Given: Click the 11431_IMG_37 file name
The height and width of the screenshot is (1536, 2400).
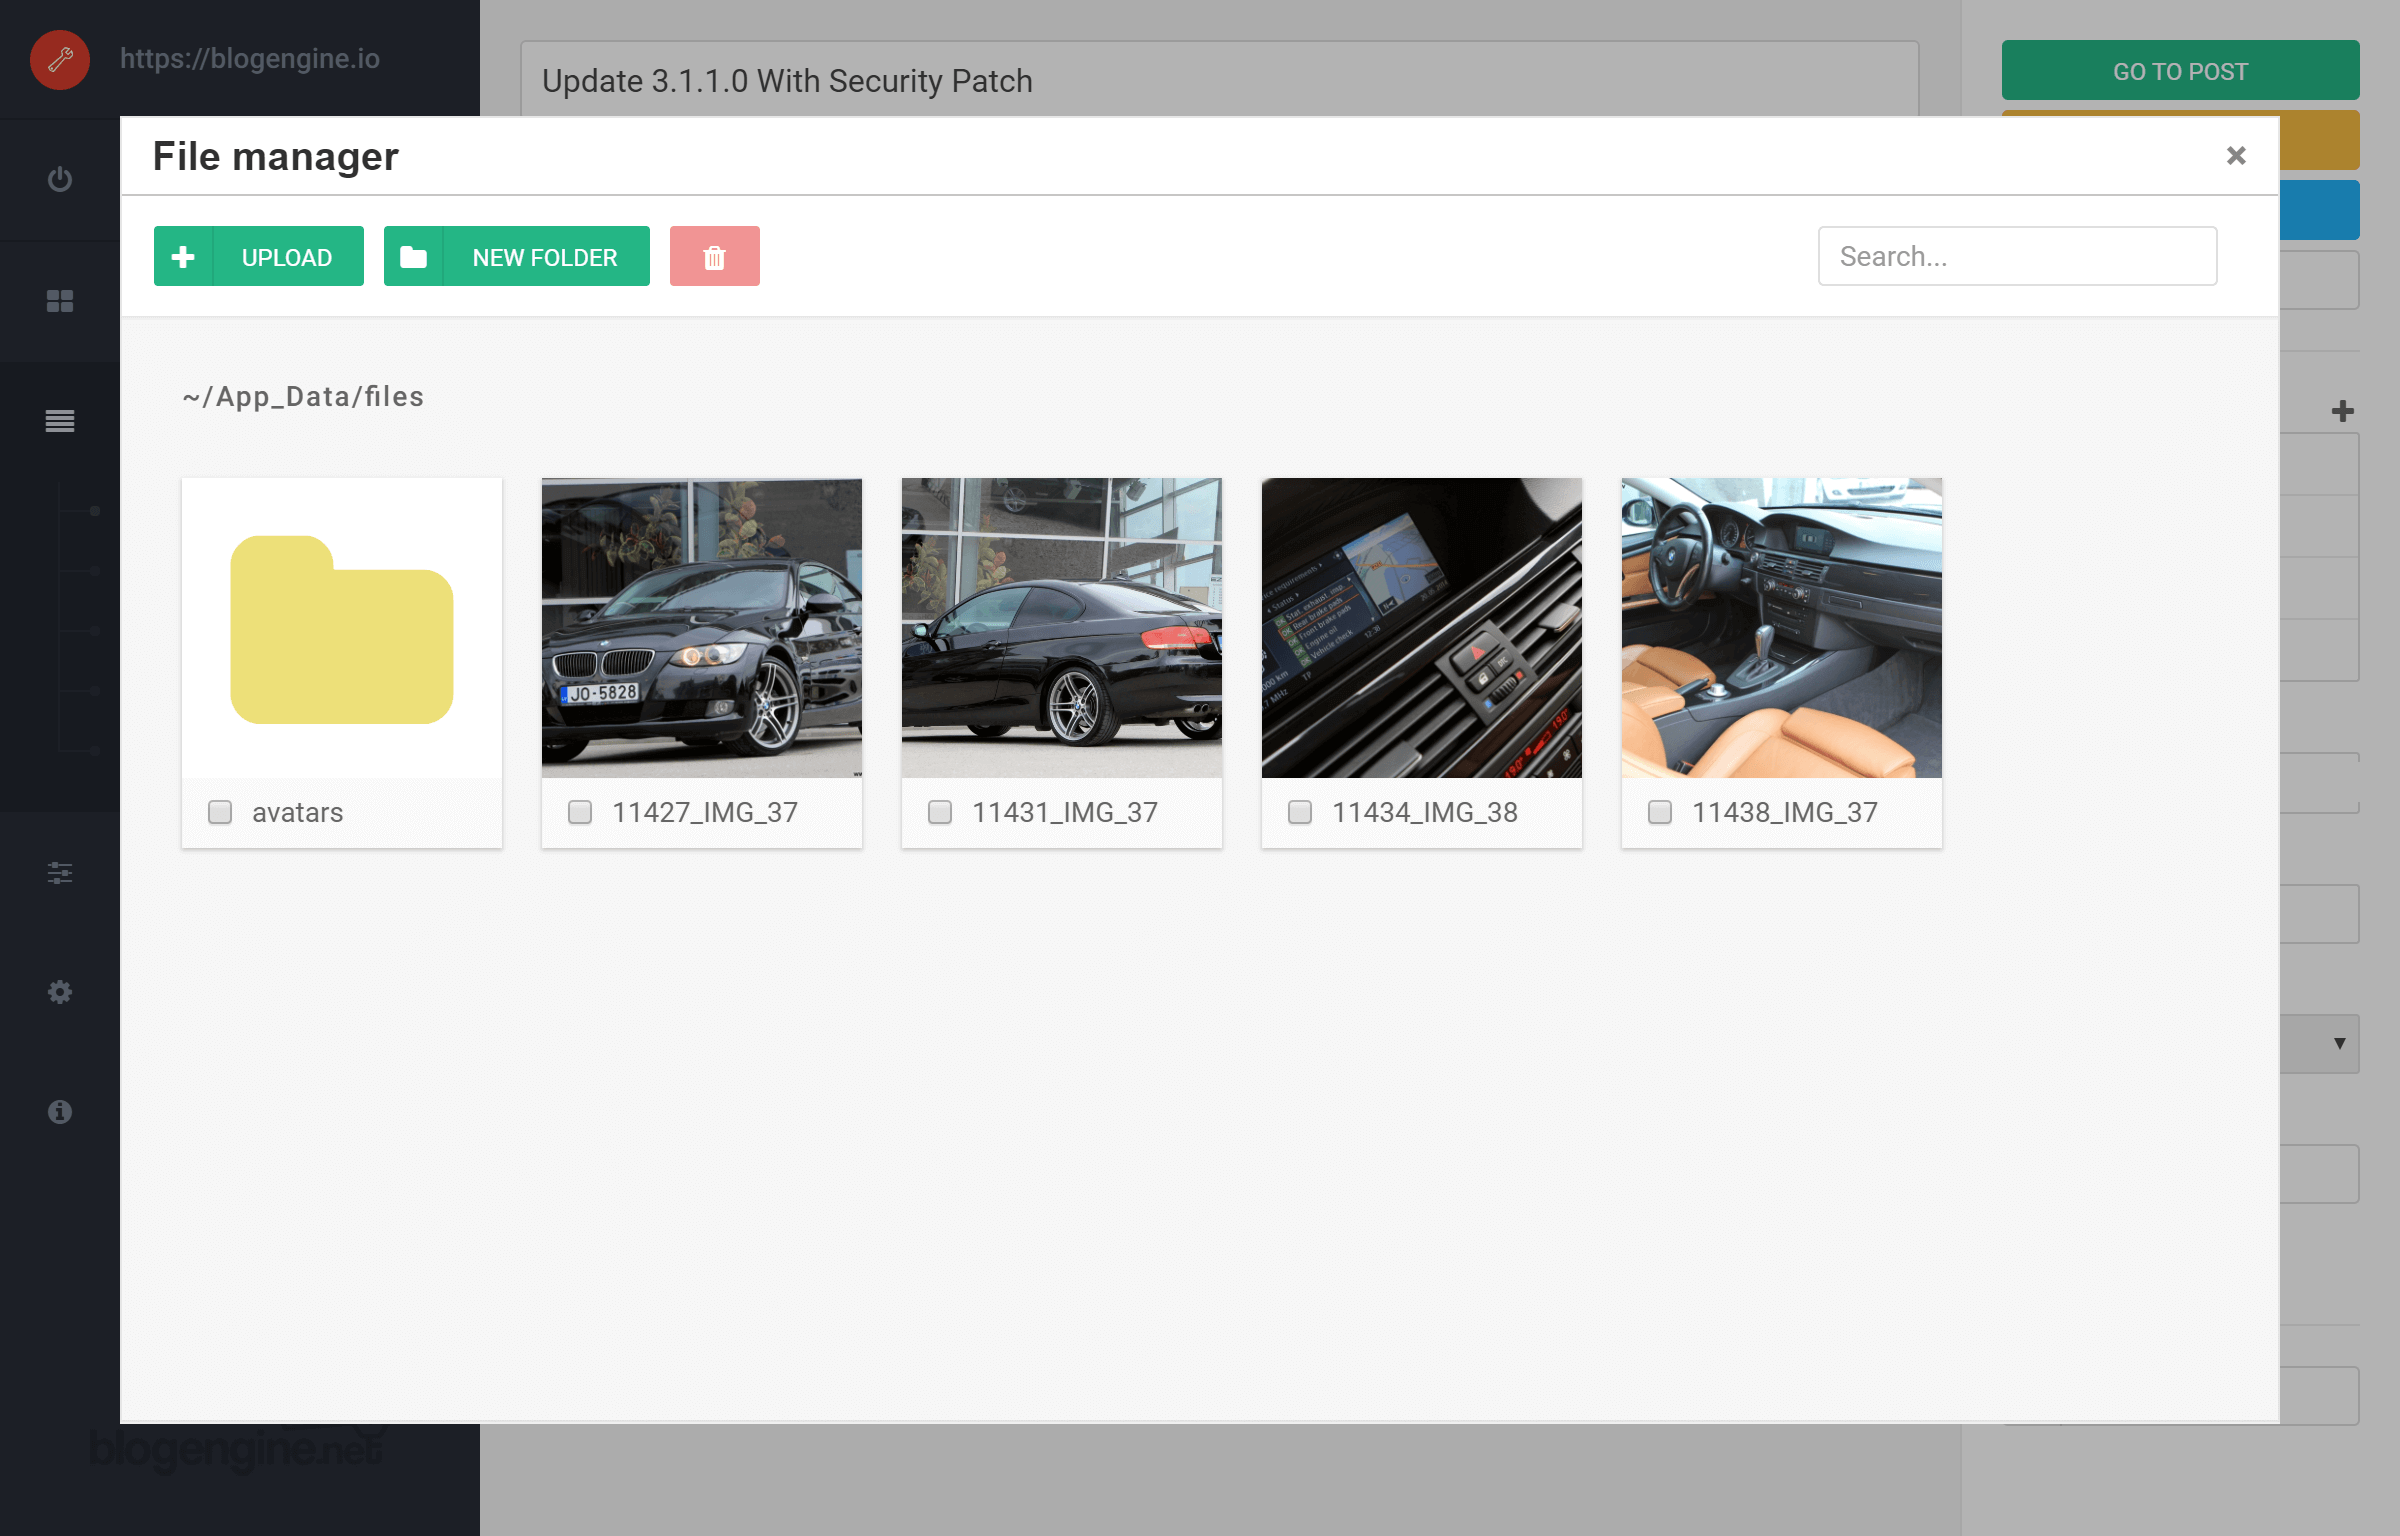Looking at the screenshot, I should 1065,812.
